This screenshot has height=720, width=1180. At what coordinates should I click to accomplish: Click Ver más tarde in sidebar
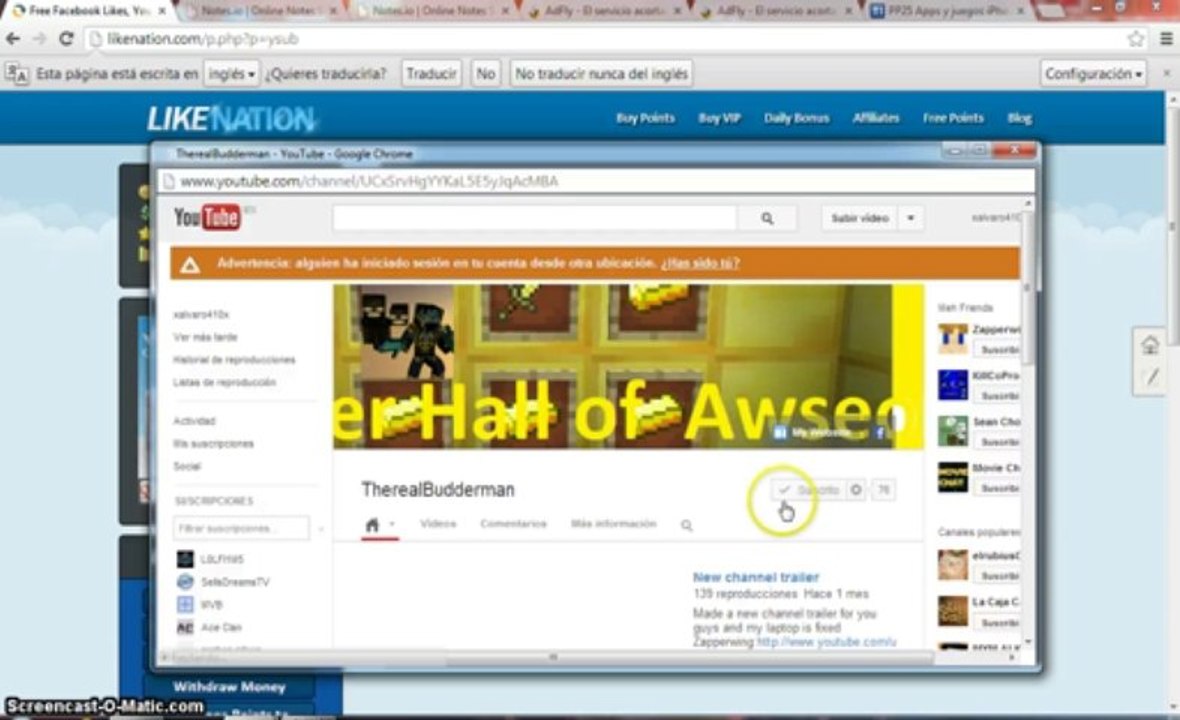click(x=205, y=337)
